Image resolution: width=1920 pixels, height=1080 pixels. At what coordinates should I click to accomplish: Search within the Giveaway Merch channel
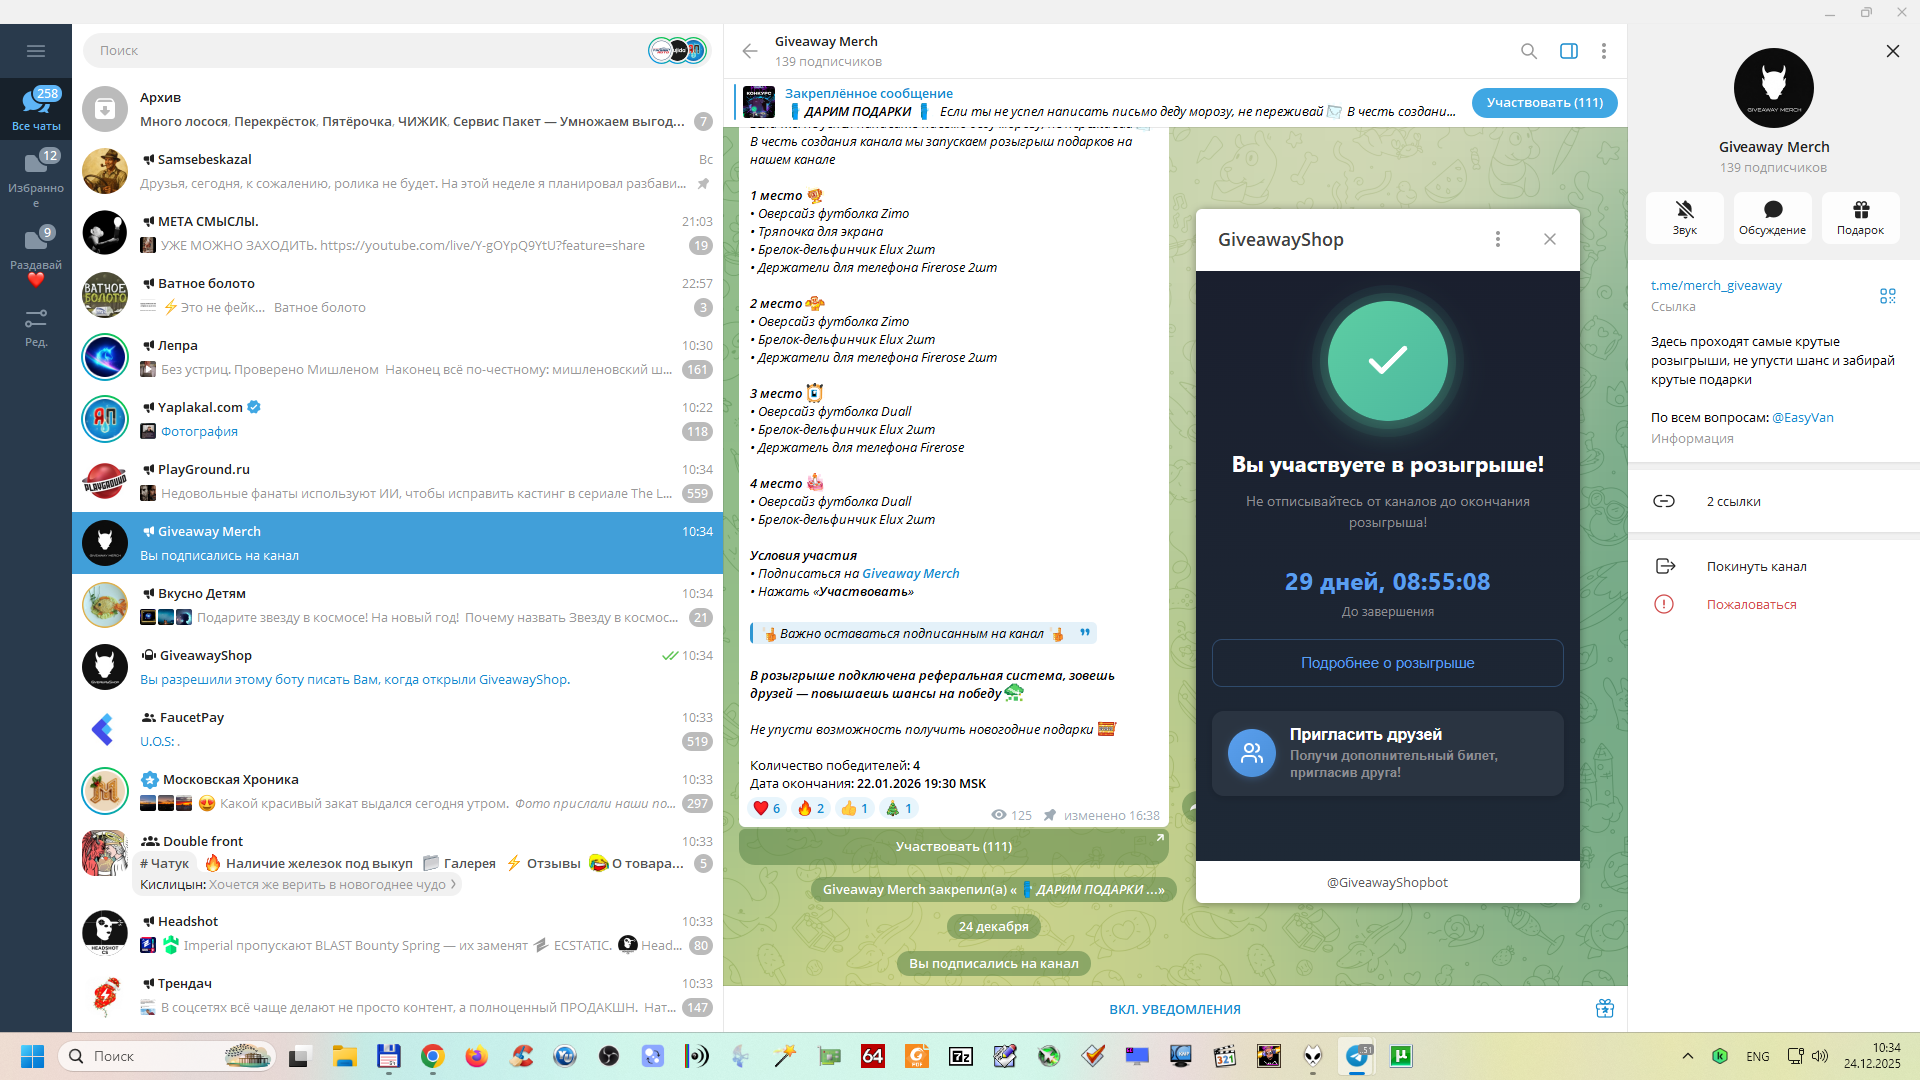pos(1528,51)
